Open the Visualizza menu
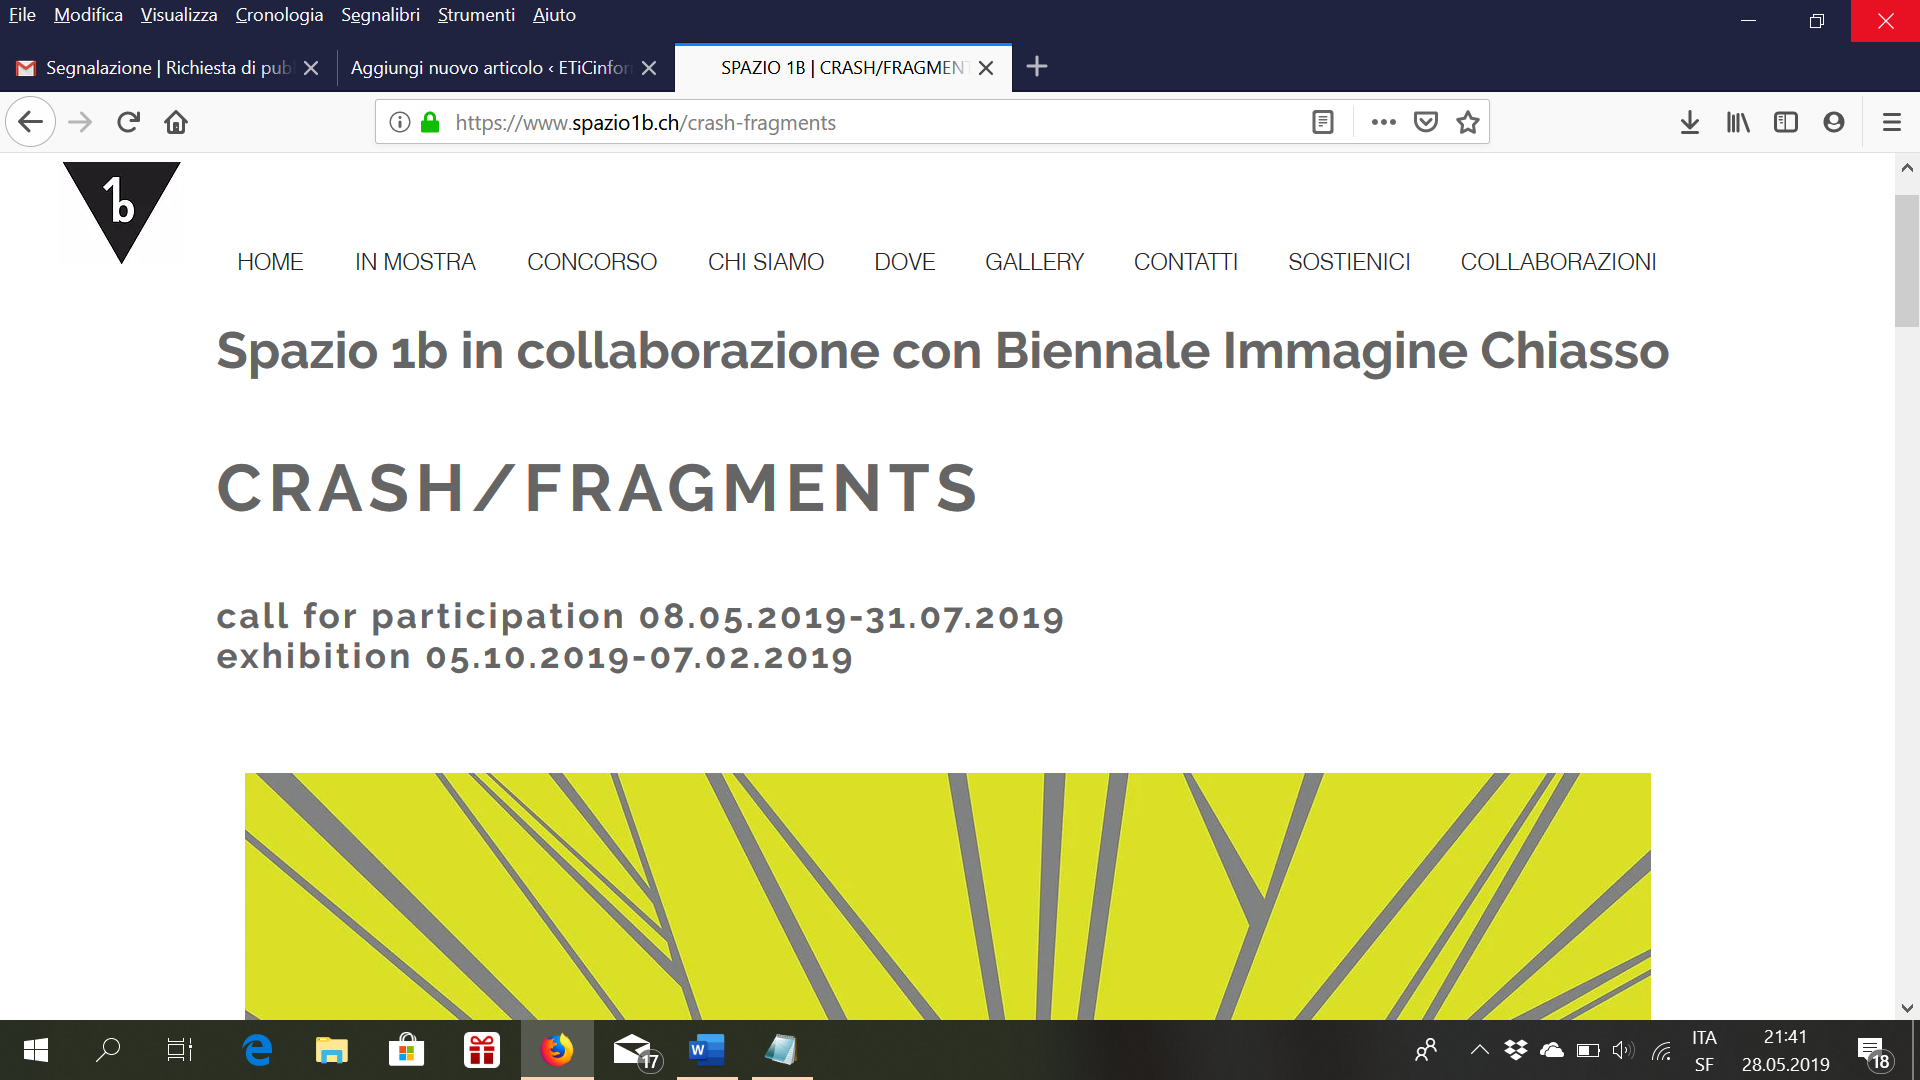Viewport: 1920px width, 1080px height. 179,15
